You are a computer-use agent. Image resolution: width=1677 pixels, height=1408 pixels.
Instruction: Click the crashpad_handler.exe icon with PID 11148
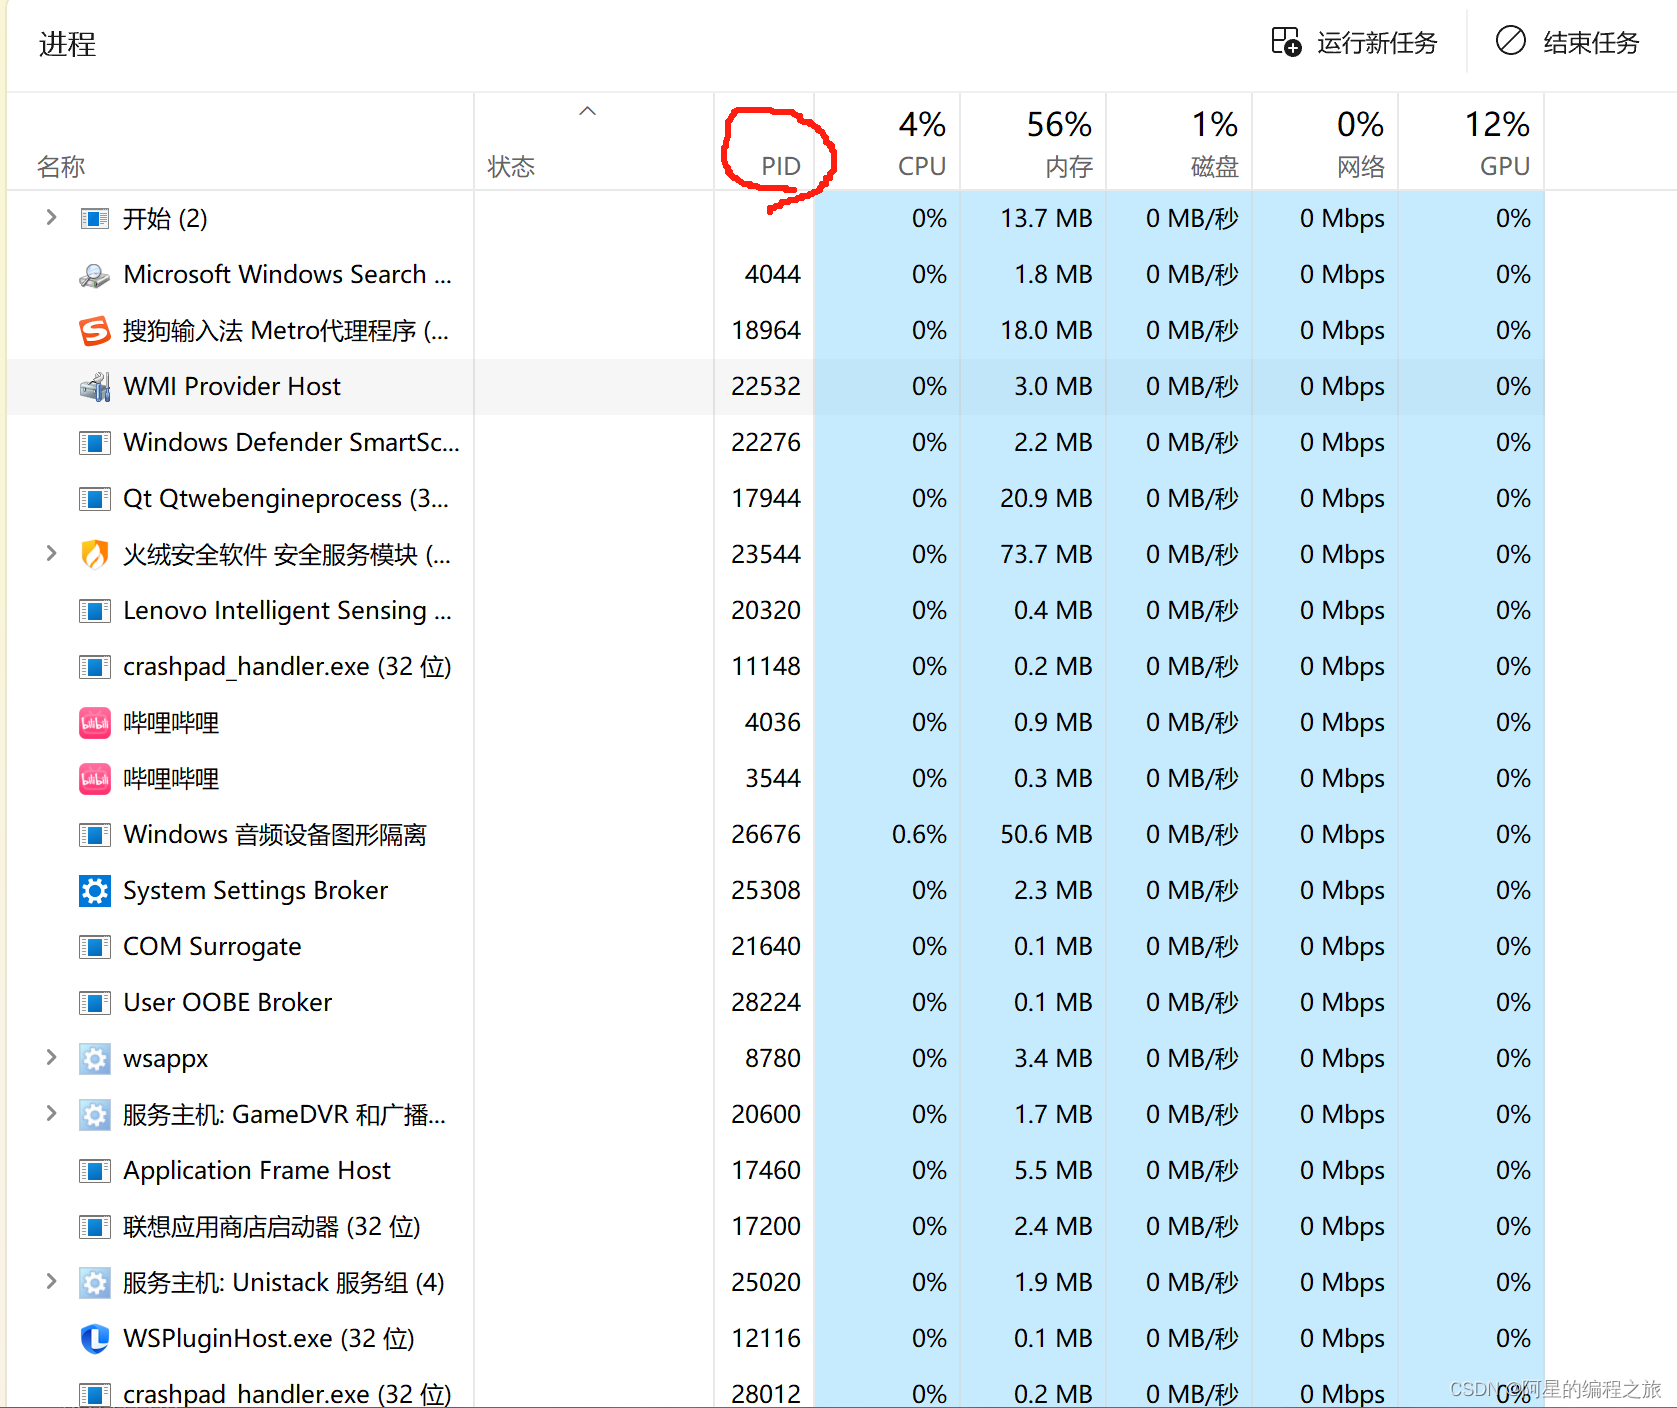click(x=94, y=667)
